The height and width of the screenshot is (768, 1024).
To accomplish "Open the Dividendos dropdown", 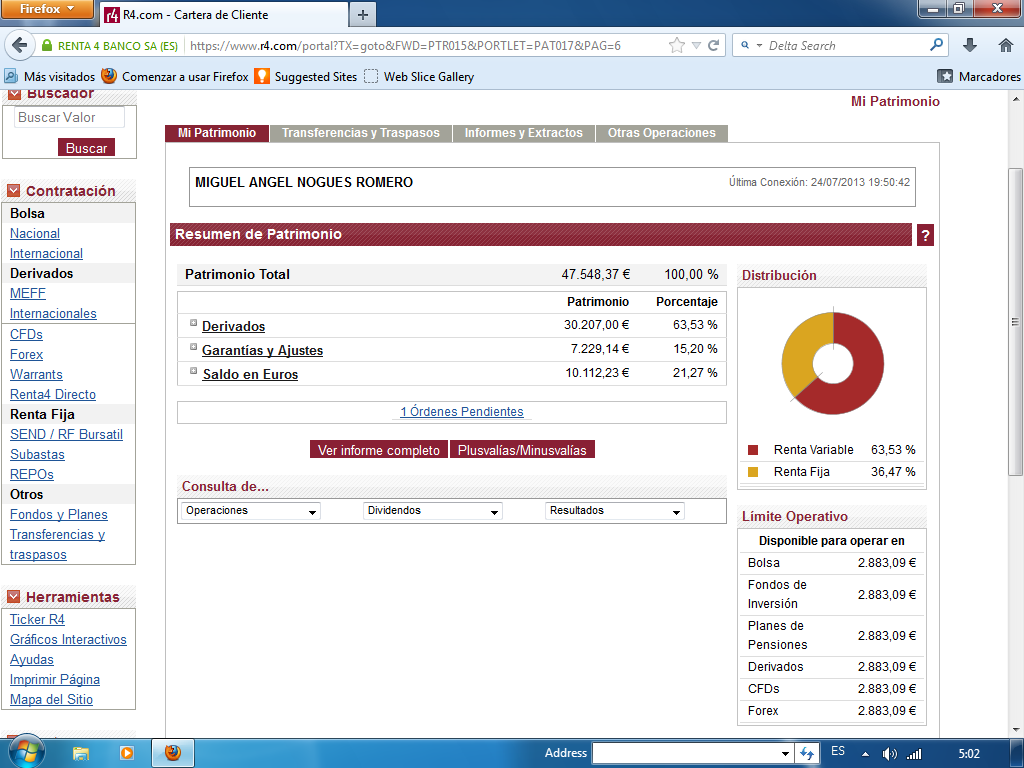I will [x=433, y=511].
